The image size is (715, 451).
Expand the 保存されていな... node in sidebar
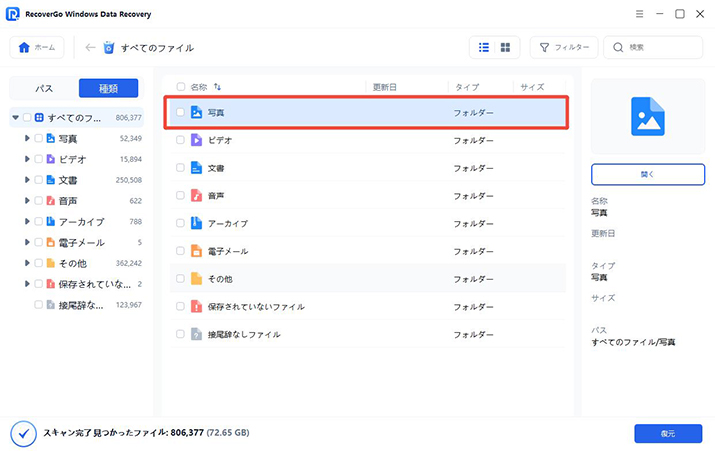pyautogui.click(x=27, y=284)
